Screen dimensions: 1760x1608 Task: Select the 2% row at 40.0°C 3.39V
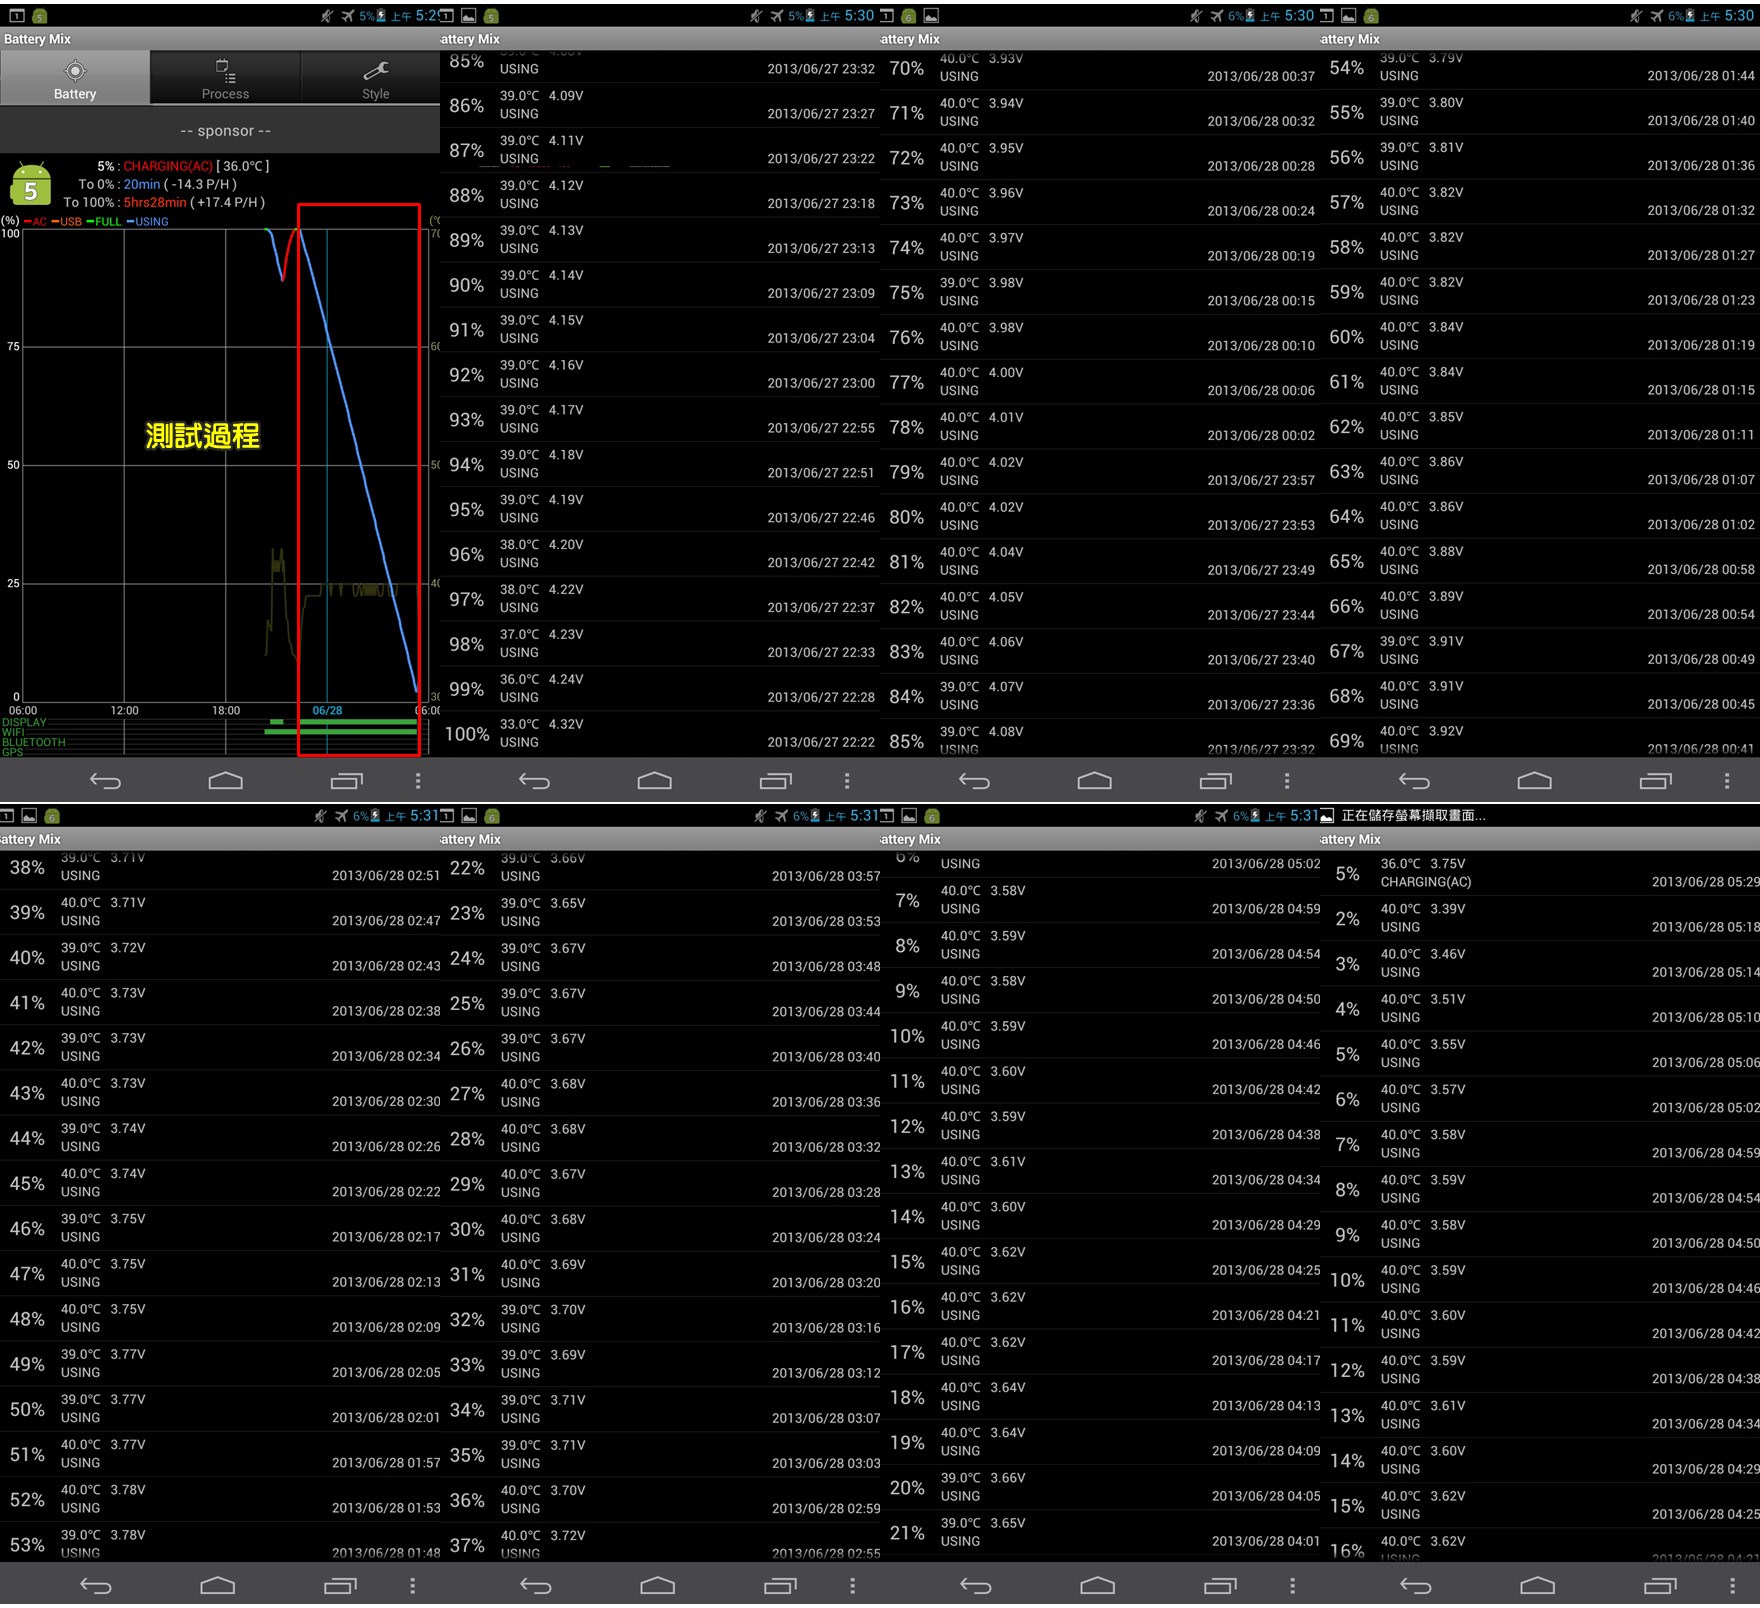[x=1540, y=918]
